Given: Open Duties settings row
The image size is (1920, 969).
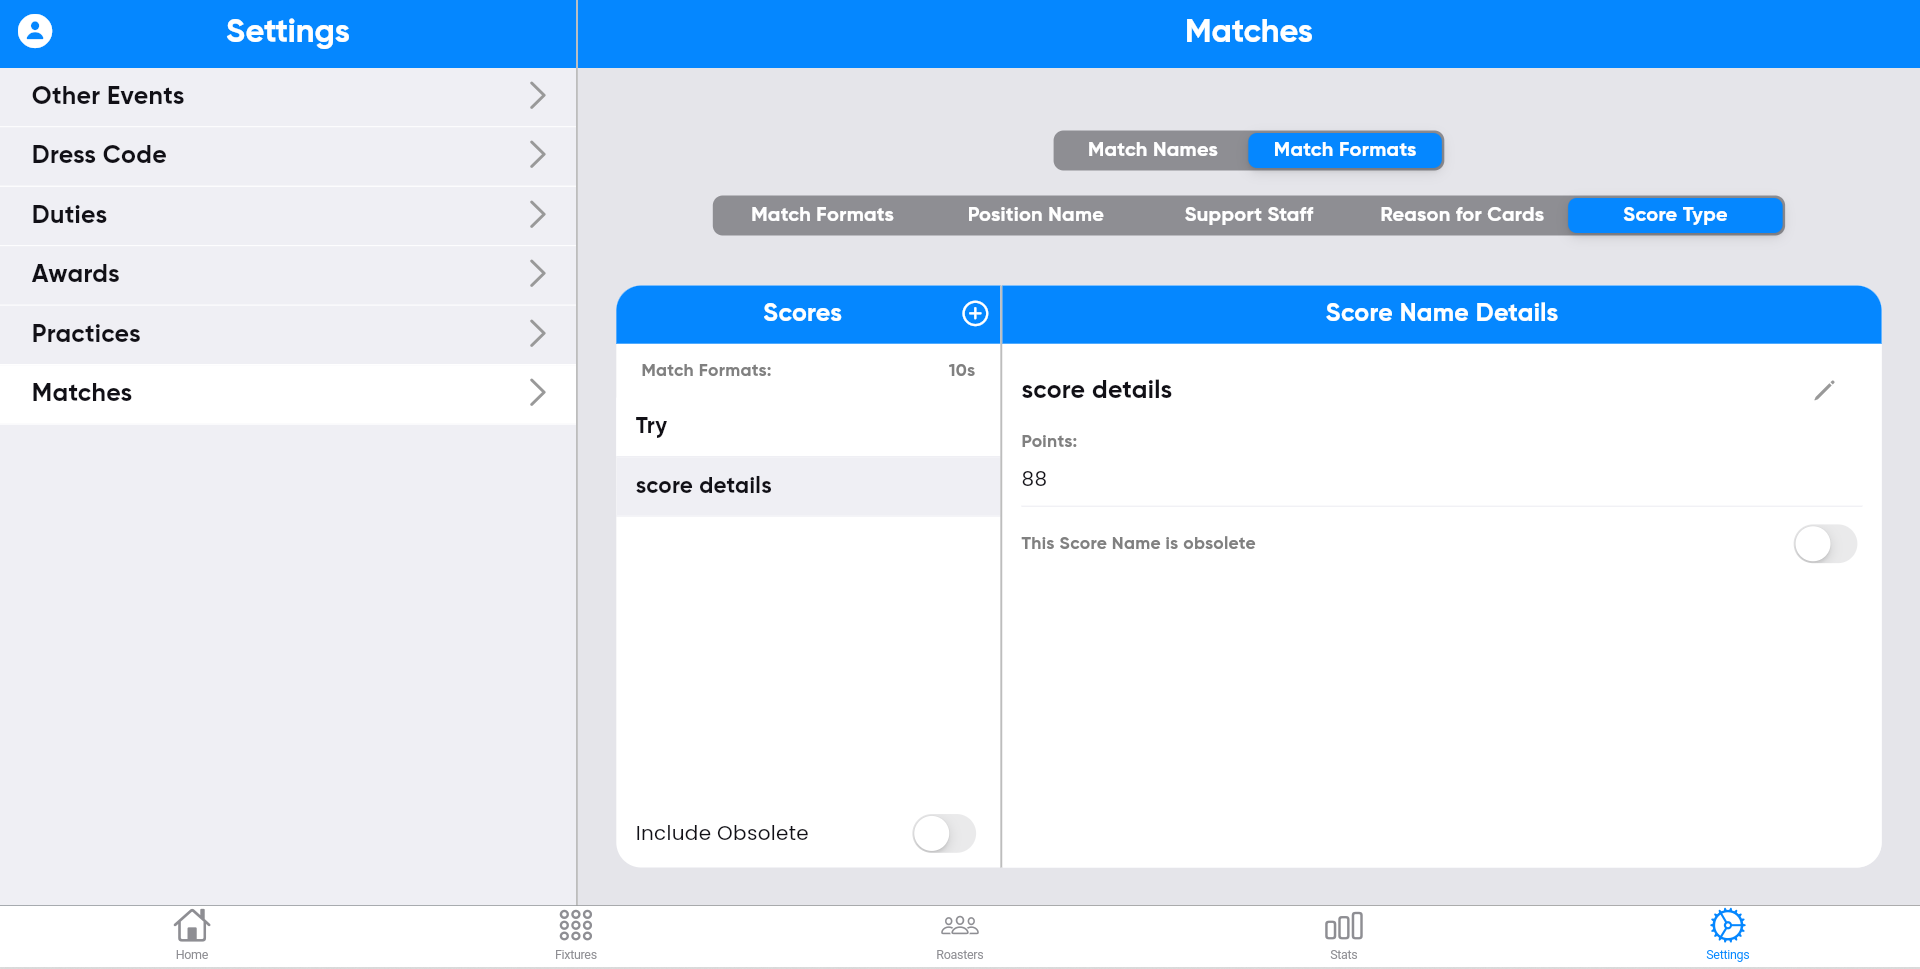Looking at the screenshot, I should coord(288,215).
